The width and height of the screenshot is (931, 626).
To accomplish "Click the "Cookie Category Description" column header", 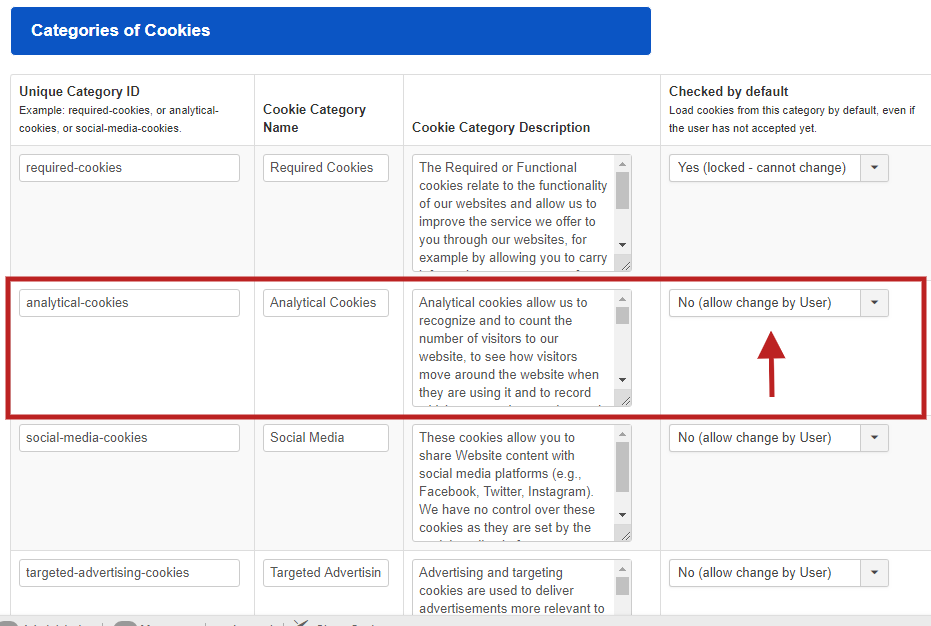I will (501, 128).
